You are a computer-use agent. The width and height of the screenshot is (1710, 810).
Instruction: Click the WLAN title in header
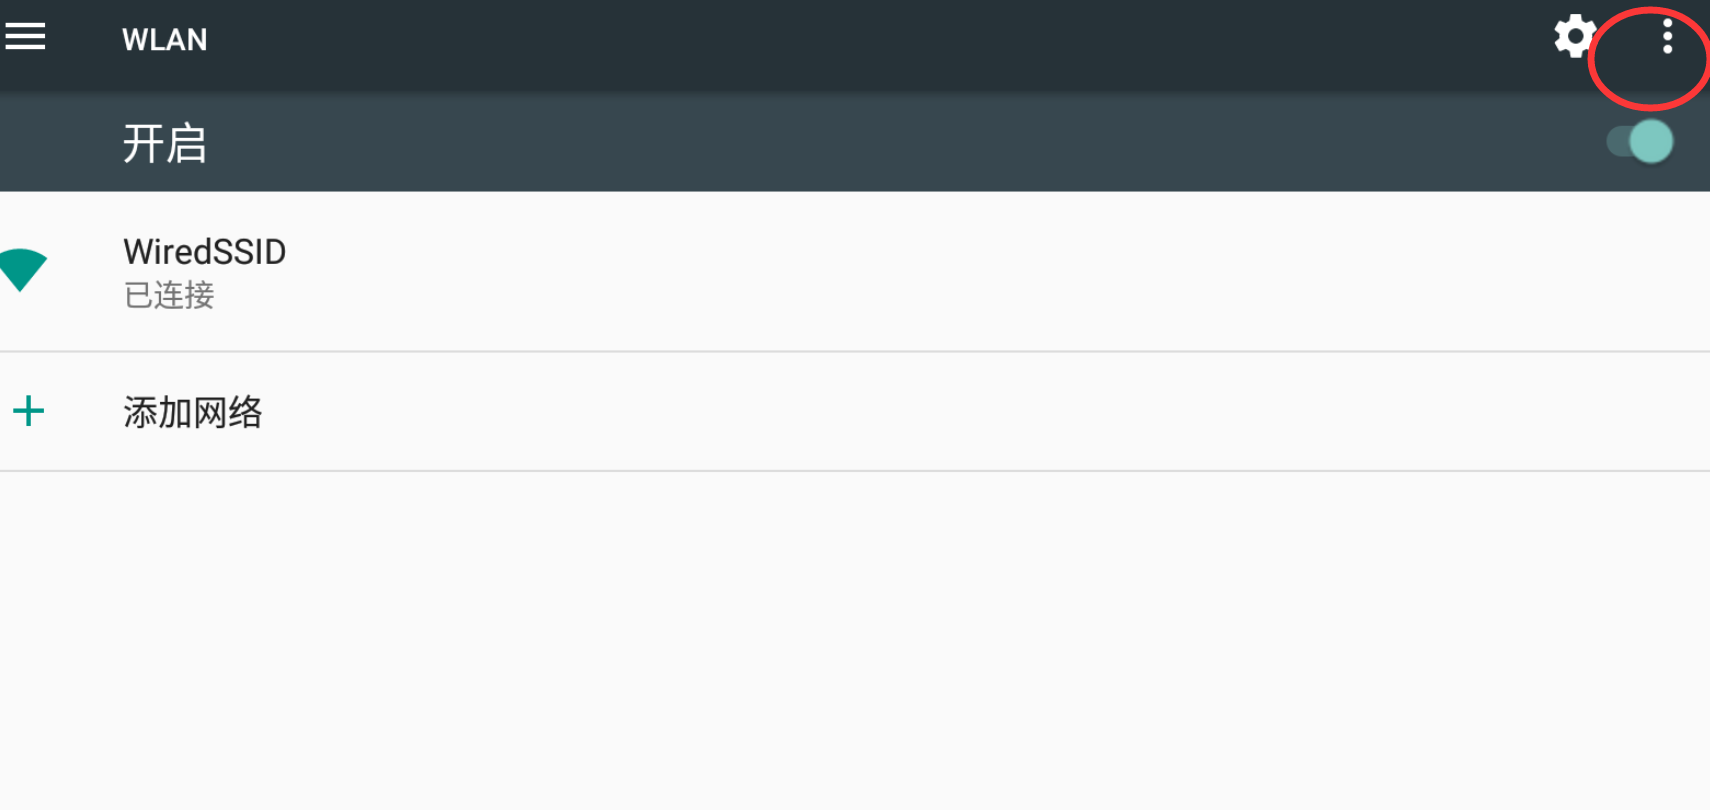coord(164,39)
